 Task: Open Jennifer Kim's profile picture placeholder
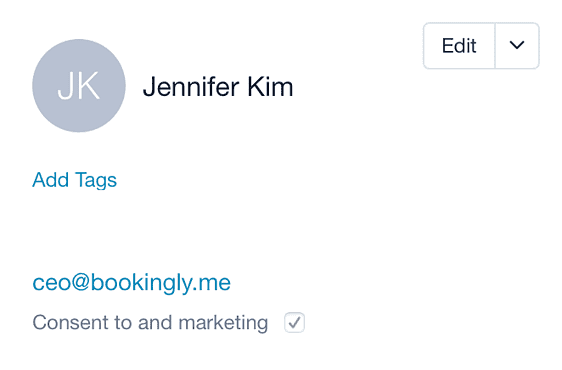(79, 86)
